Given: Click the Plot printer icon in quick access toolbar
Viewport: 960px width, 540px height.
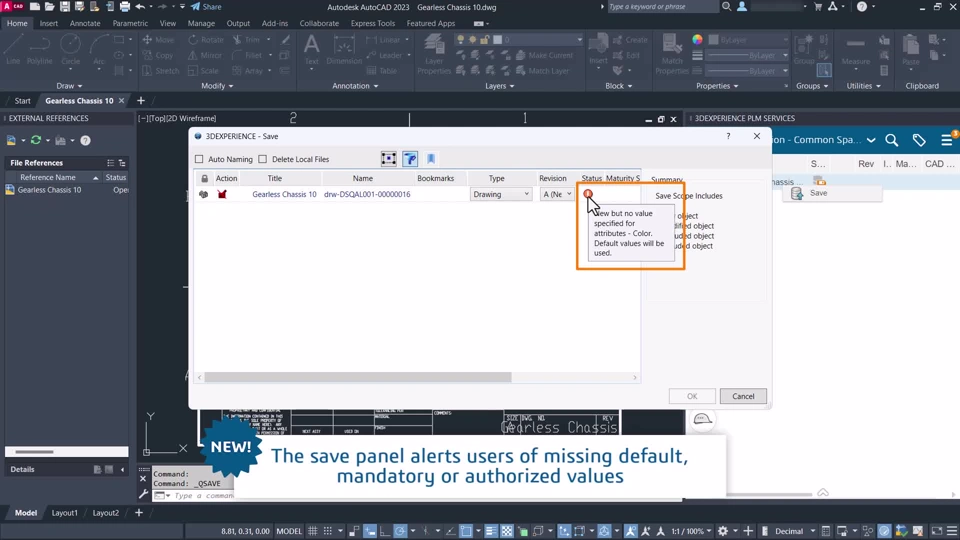Looking at the screenshot, I should 124,7.
